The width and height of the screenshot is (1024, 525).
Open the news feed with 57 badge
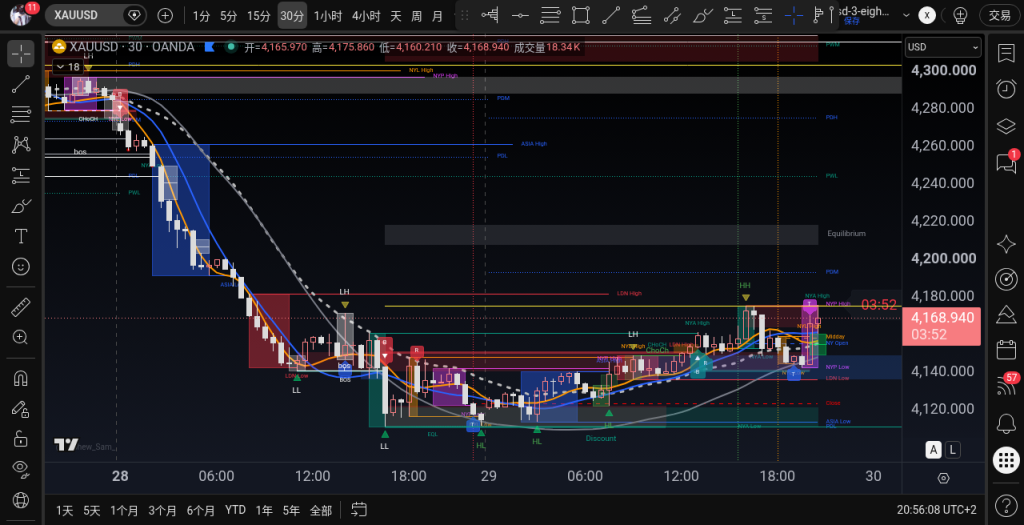[x=1007, y=384]
